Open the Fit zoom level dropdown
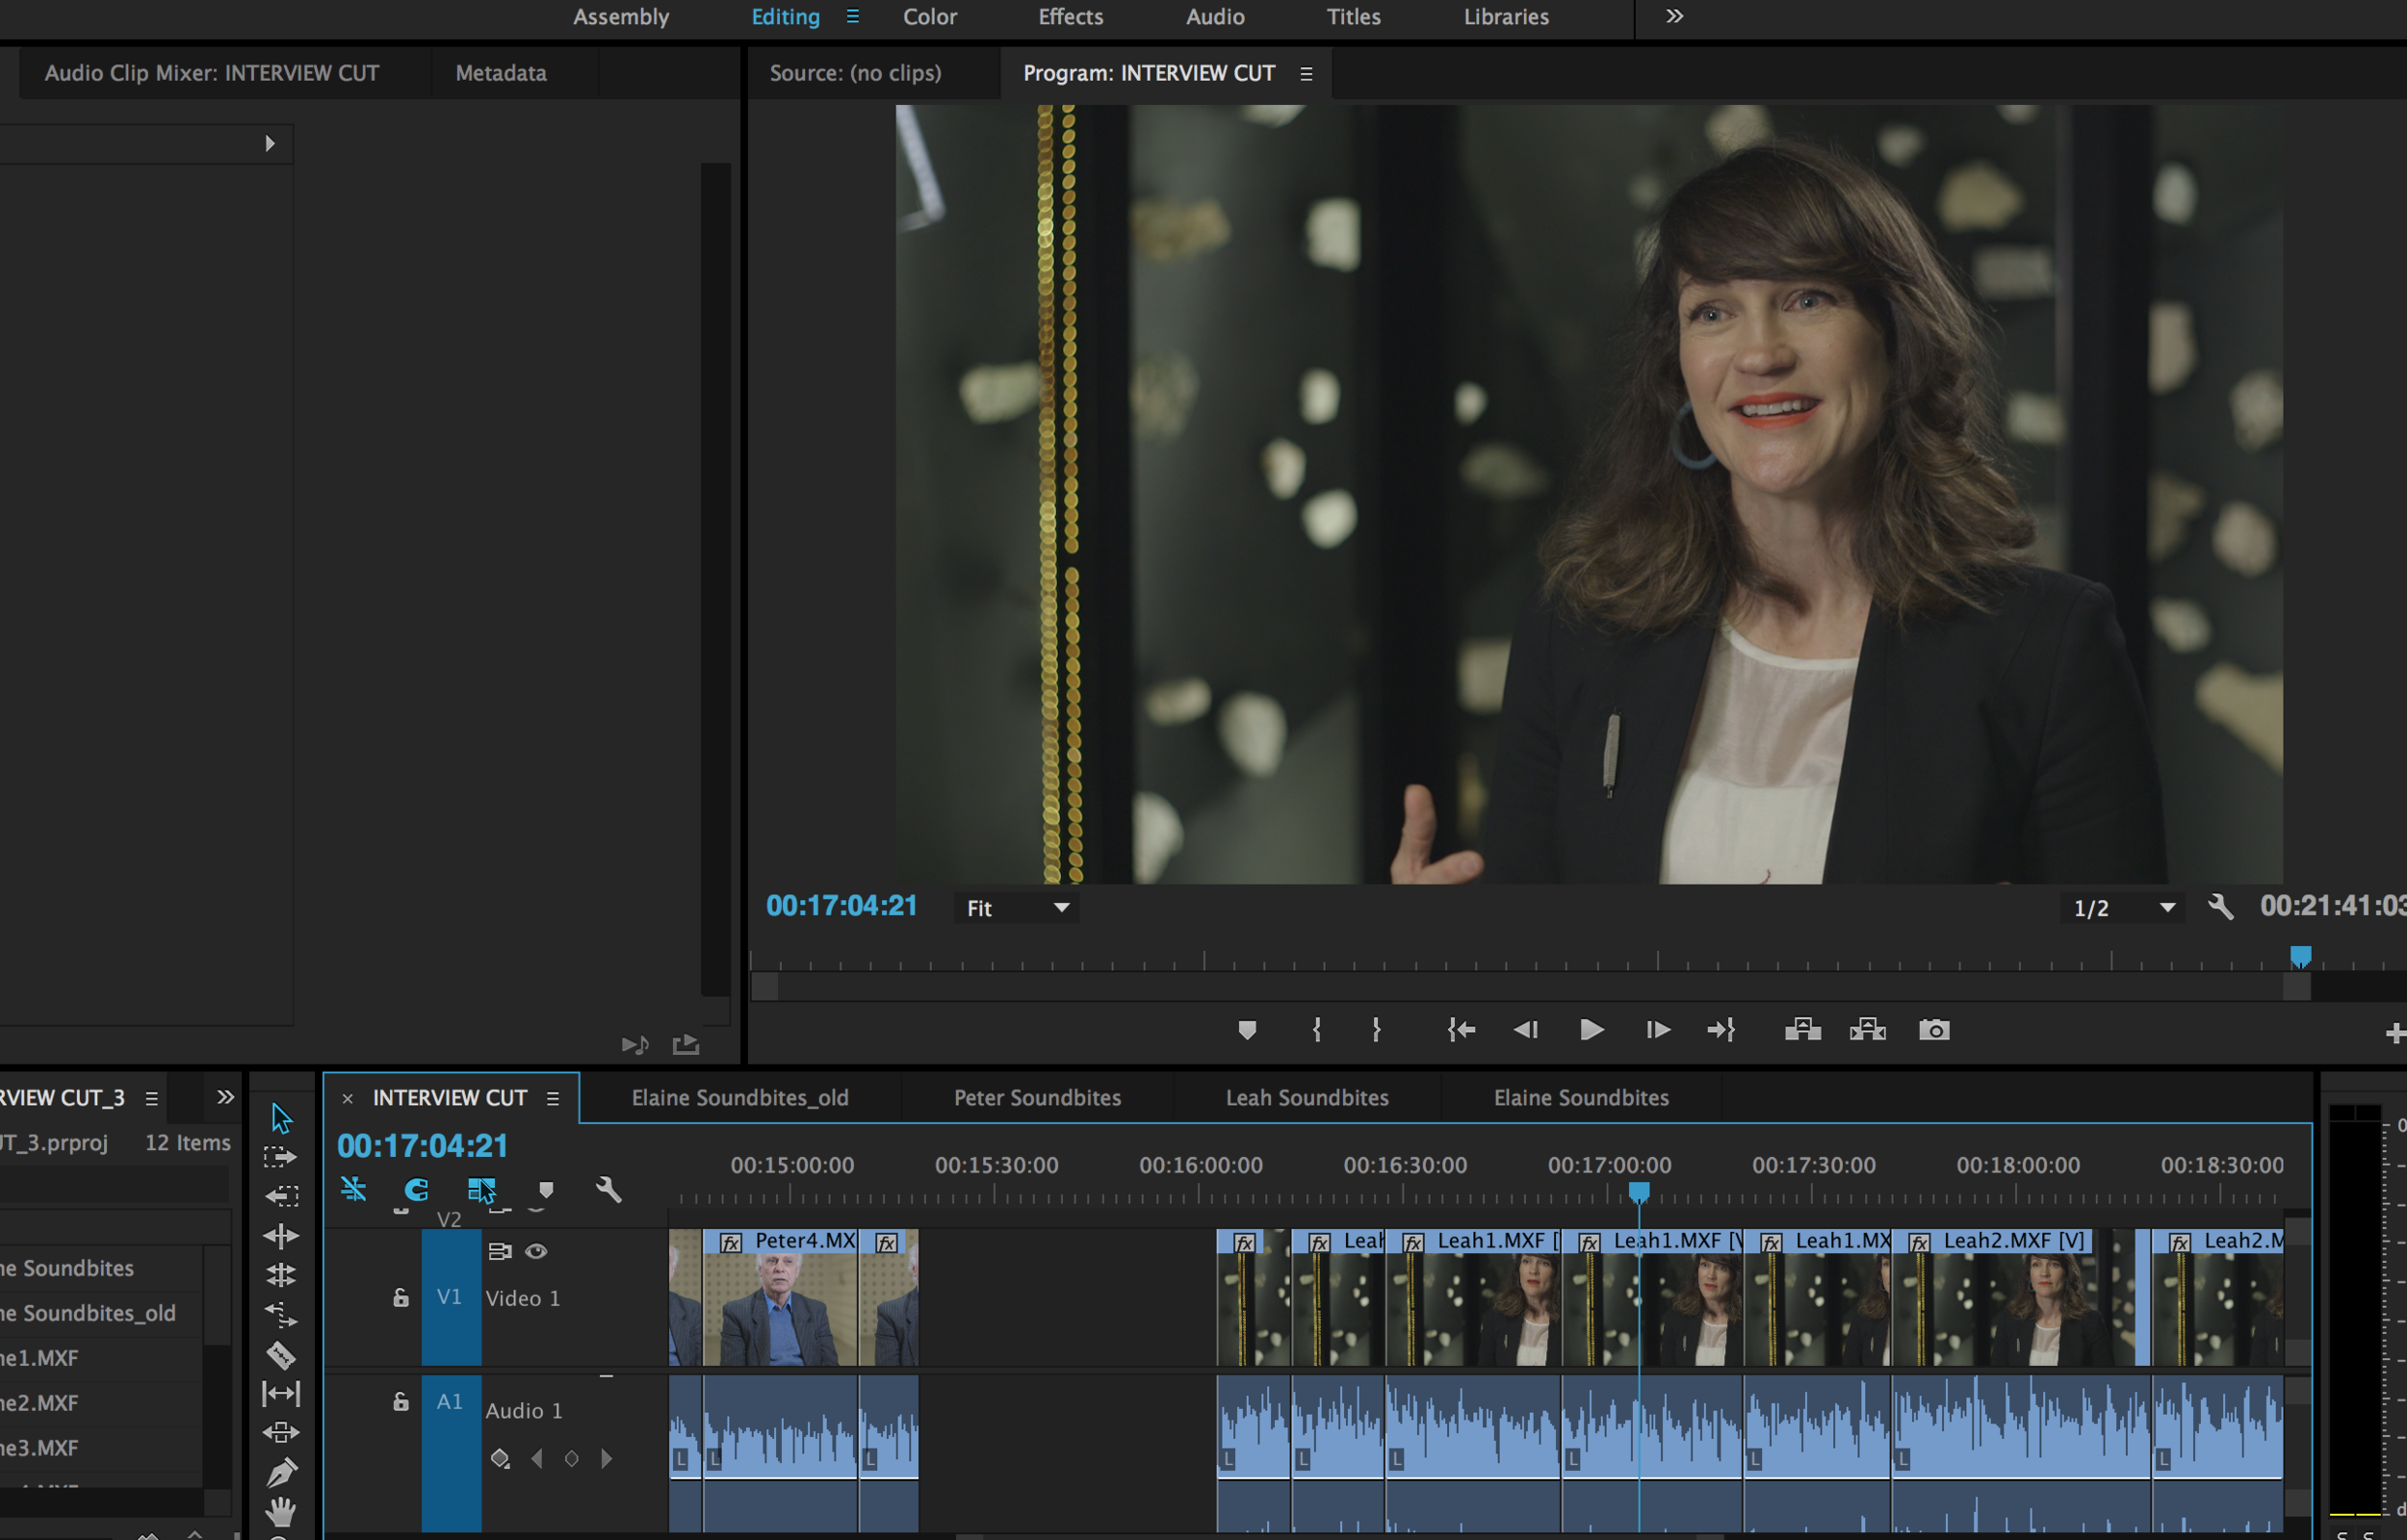 point(1016,908)
